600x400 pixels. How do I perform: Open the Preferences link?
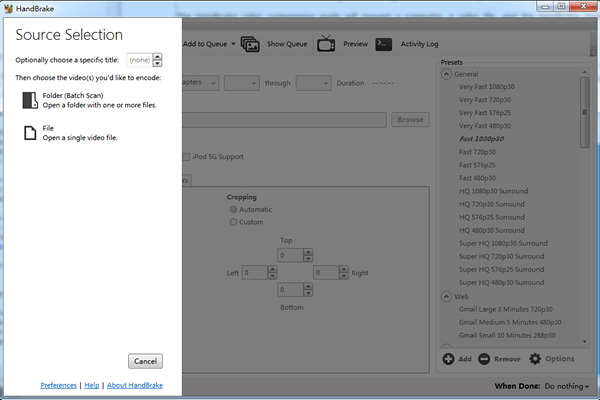click(x=59, y=385)
